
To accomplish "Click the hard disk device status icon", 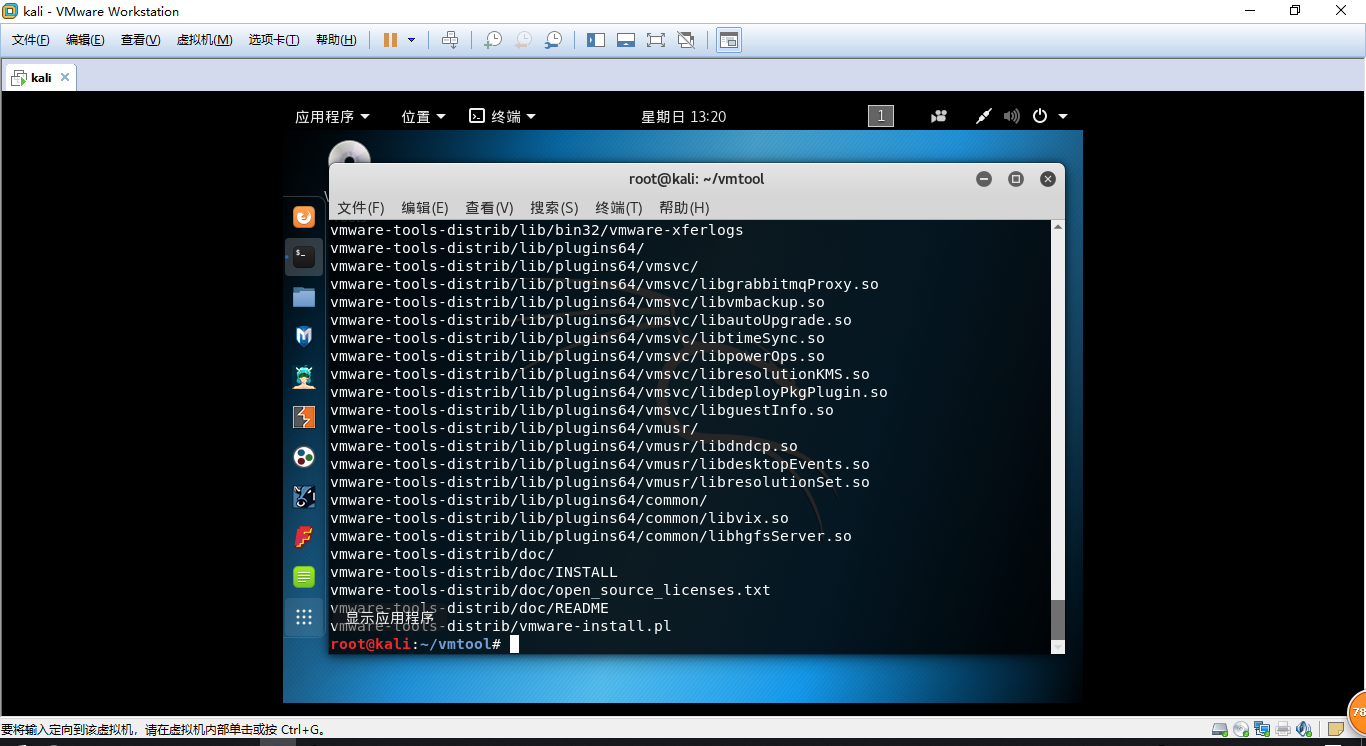I will 1219,729.
